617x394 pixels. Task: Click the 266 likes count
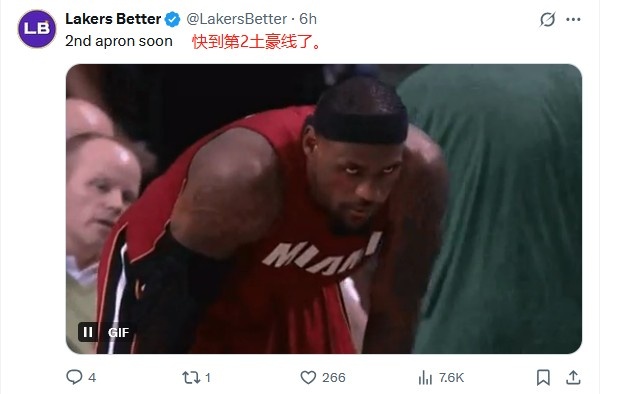pyautogui.click(x=334, y=378)
